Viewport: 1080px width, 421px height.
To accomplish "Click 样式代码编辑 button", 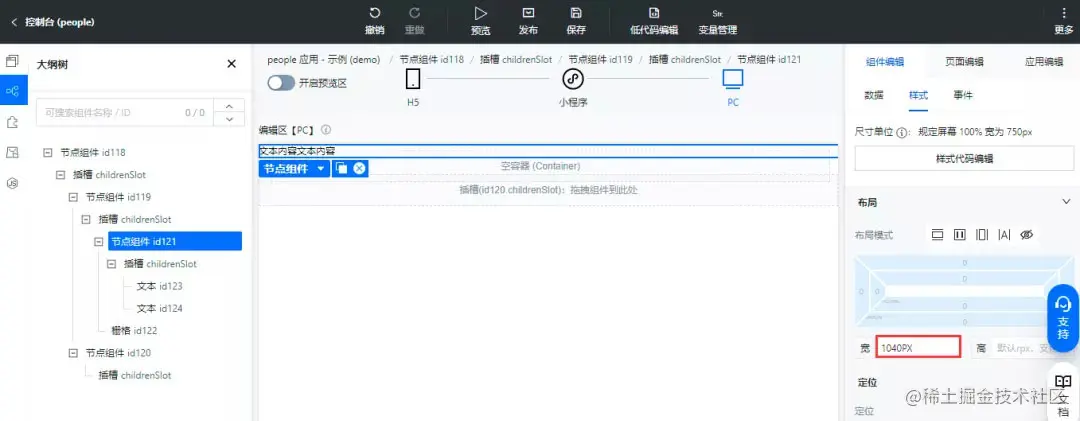I will click(x=964, y=158).
